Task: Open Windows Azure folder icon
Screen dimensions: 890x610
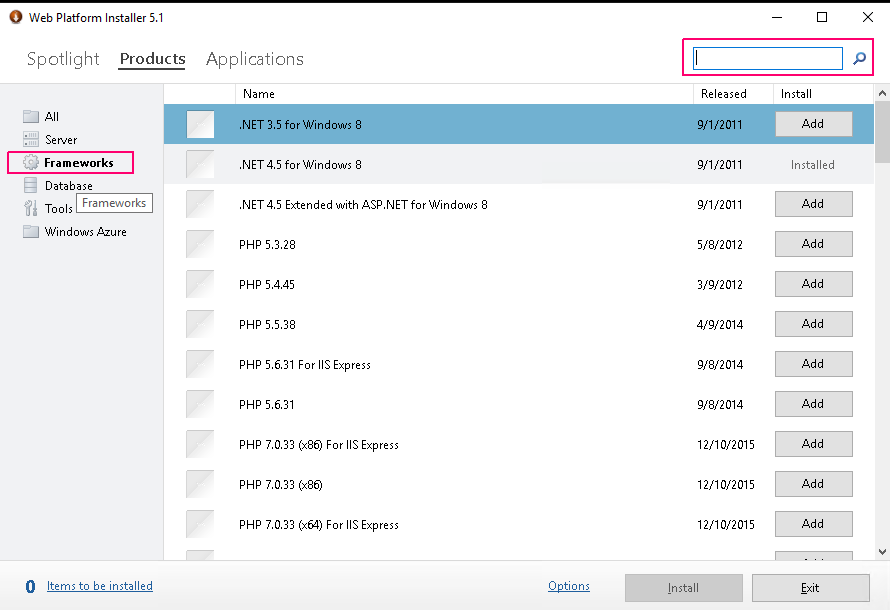Action: tap(31, 232)
